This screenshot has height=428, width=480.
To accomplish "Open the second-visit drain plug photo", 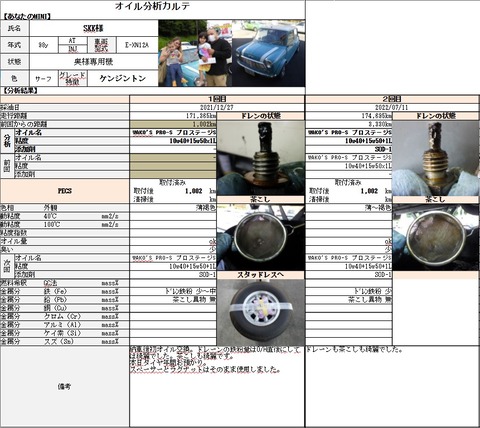I will (436, 158).
